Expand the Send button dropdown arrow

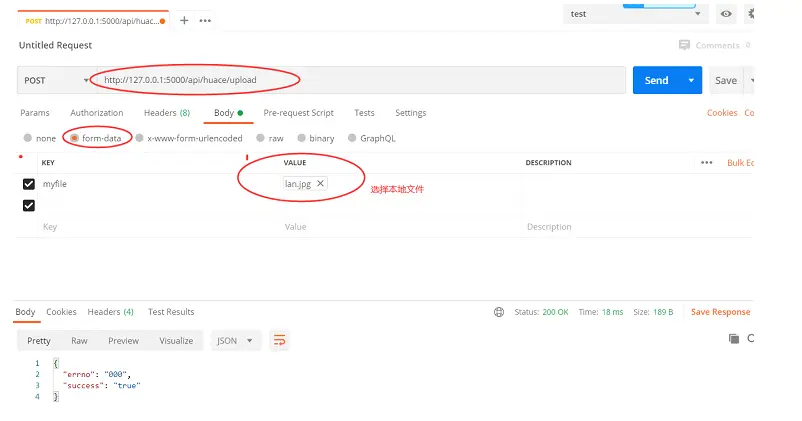691,80
